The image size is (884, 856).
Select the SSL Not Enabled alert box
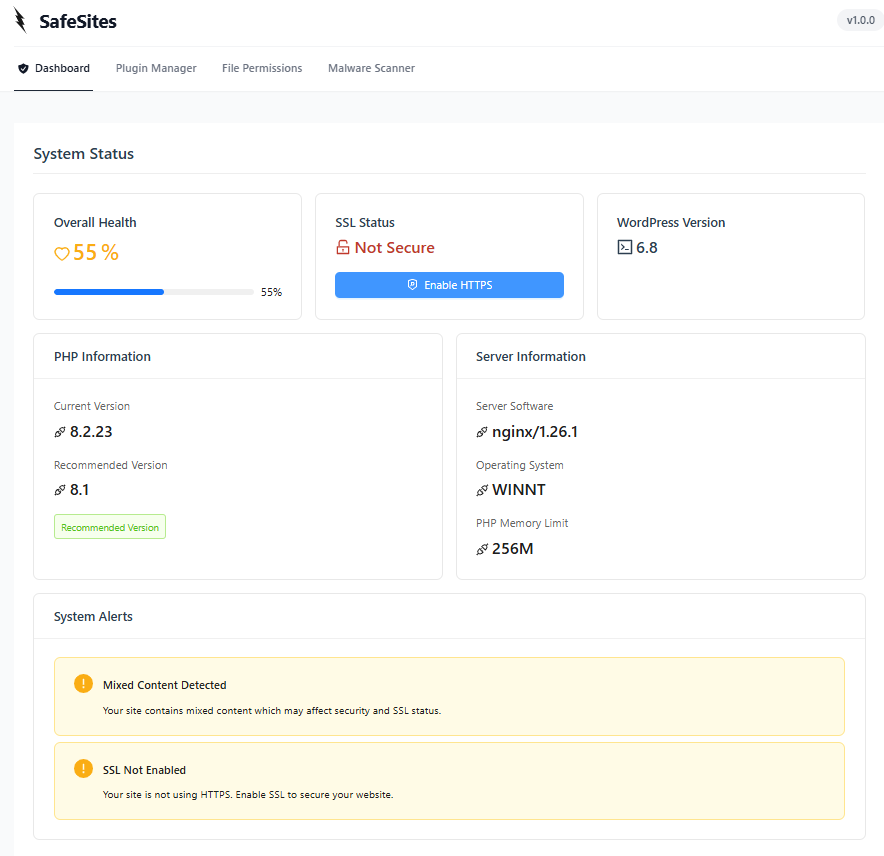449,781
